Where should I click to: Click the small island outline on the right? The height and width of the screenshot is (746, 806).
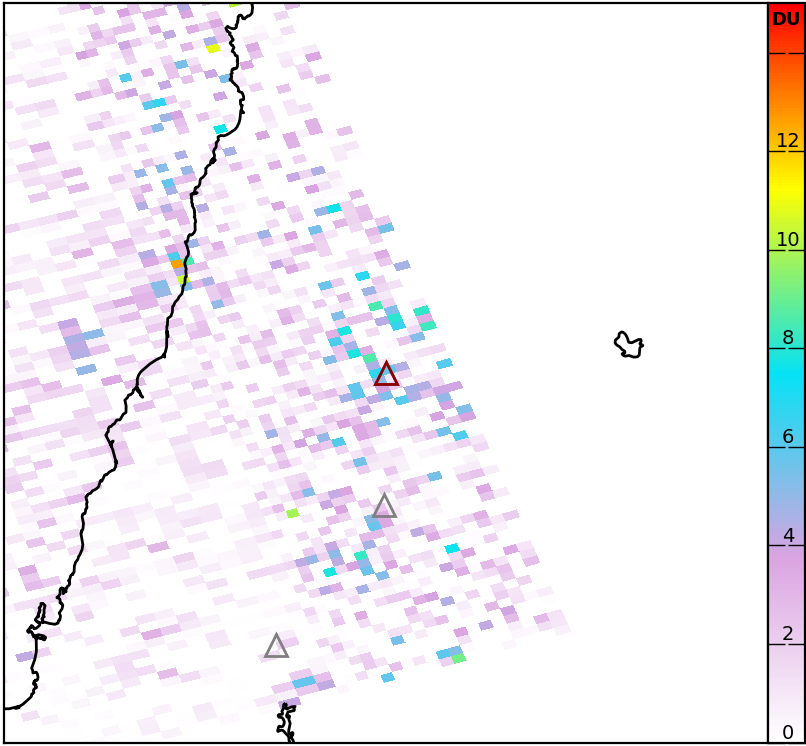628,346
